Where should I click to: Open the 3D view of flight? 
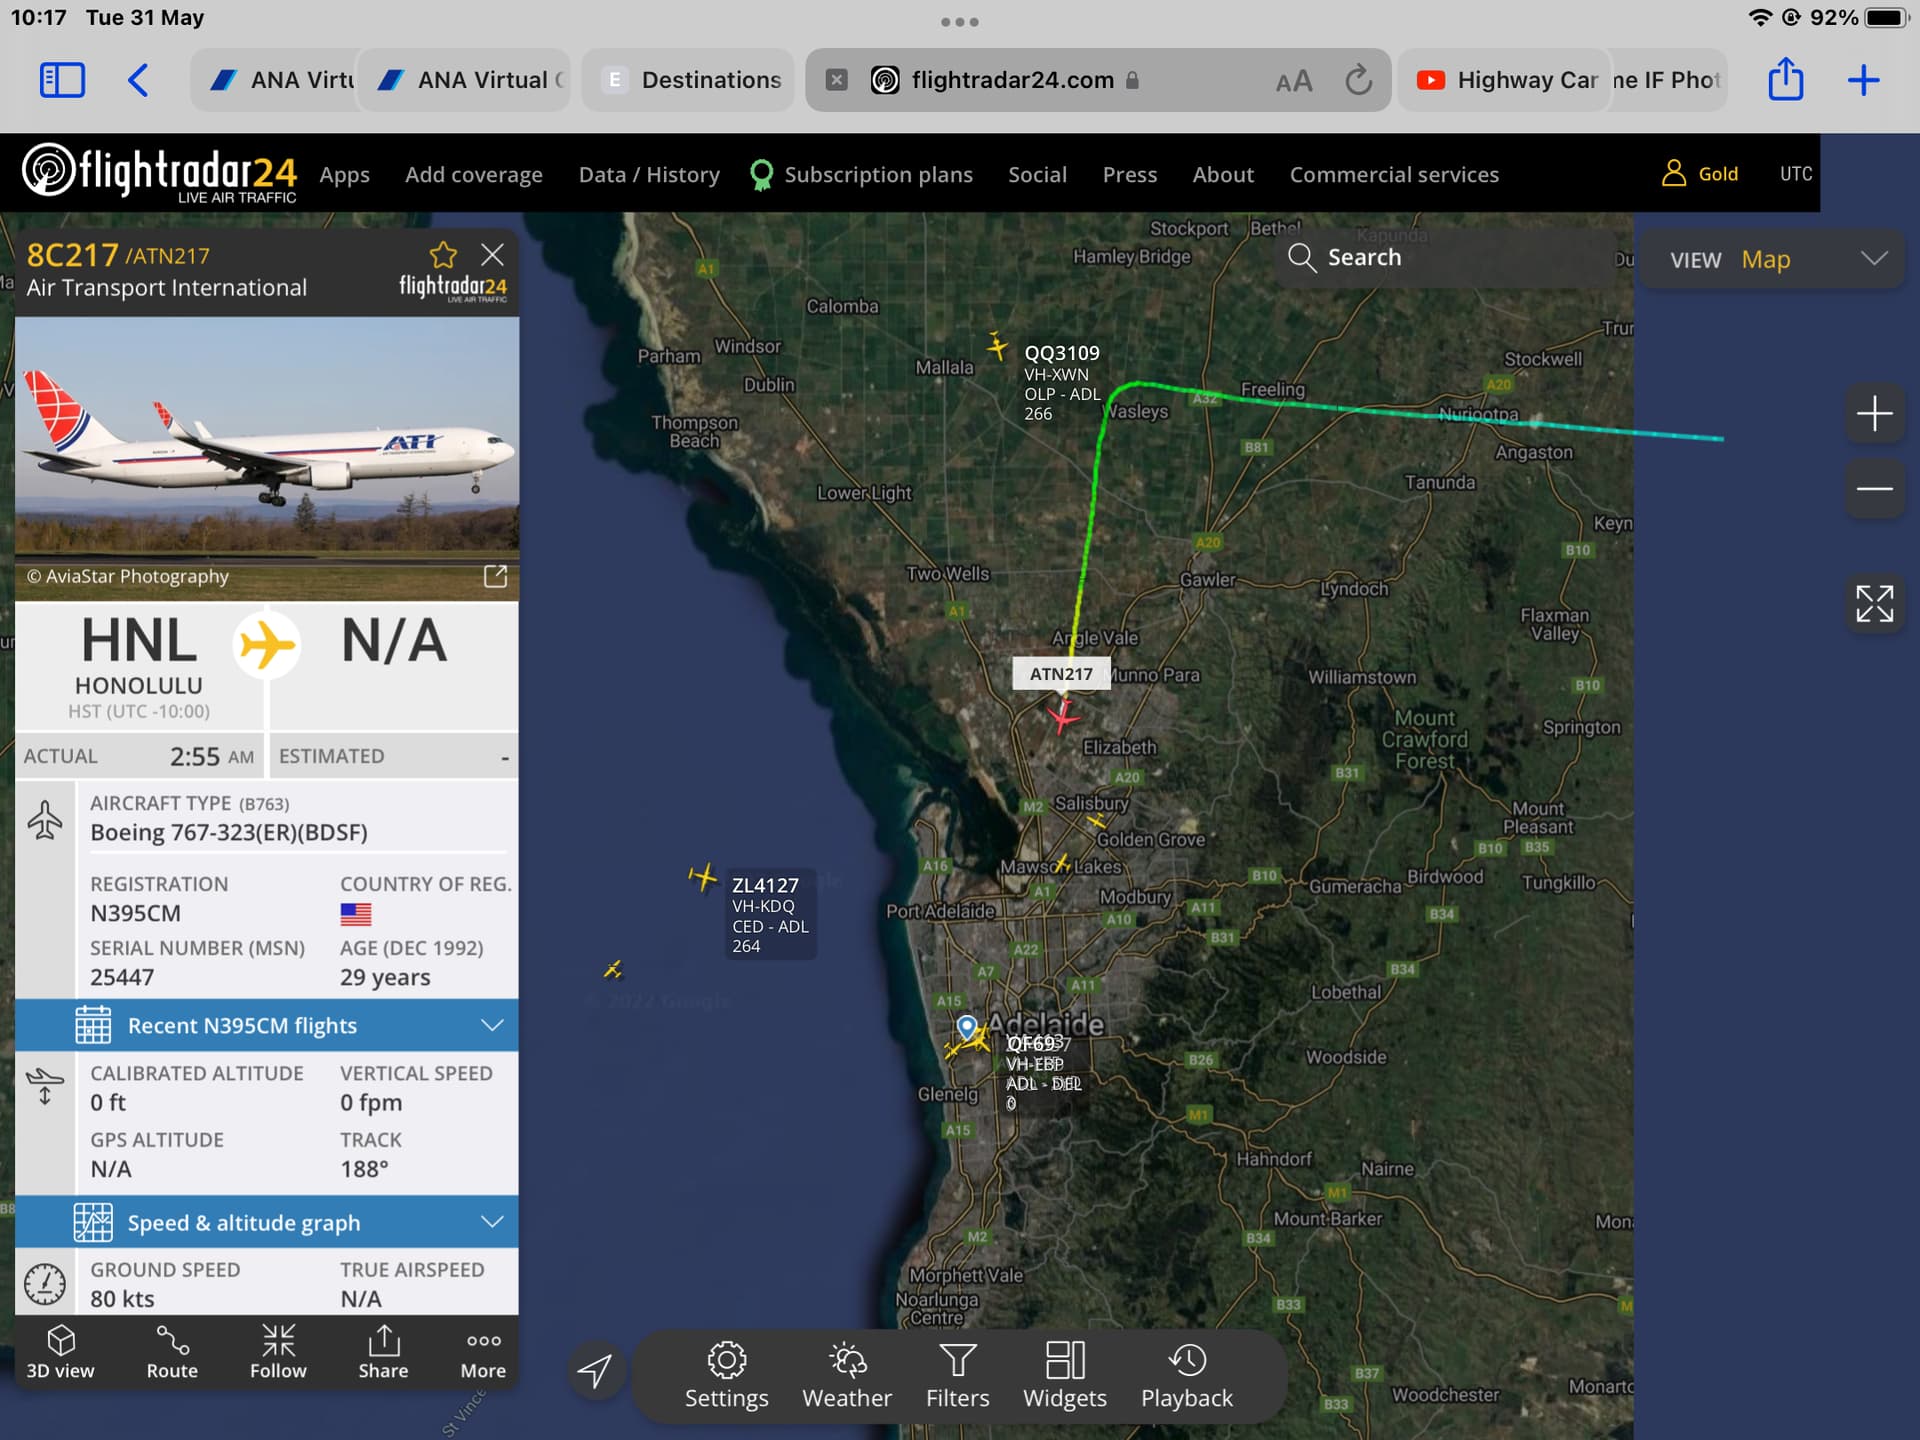[60, 1352]
